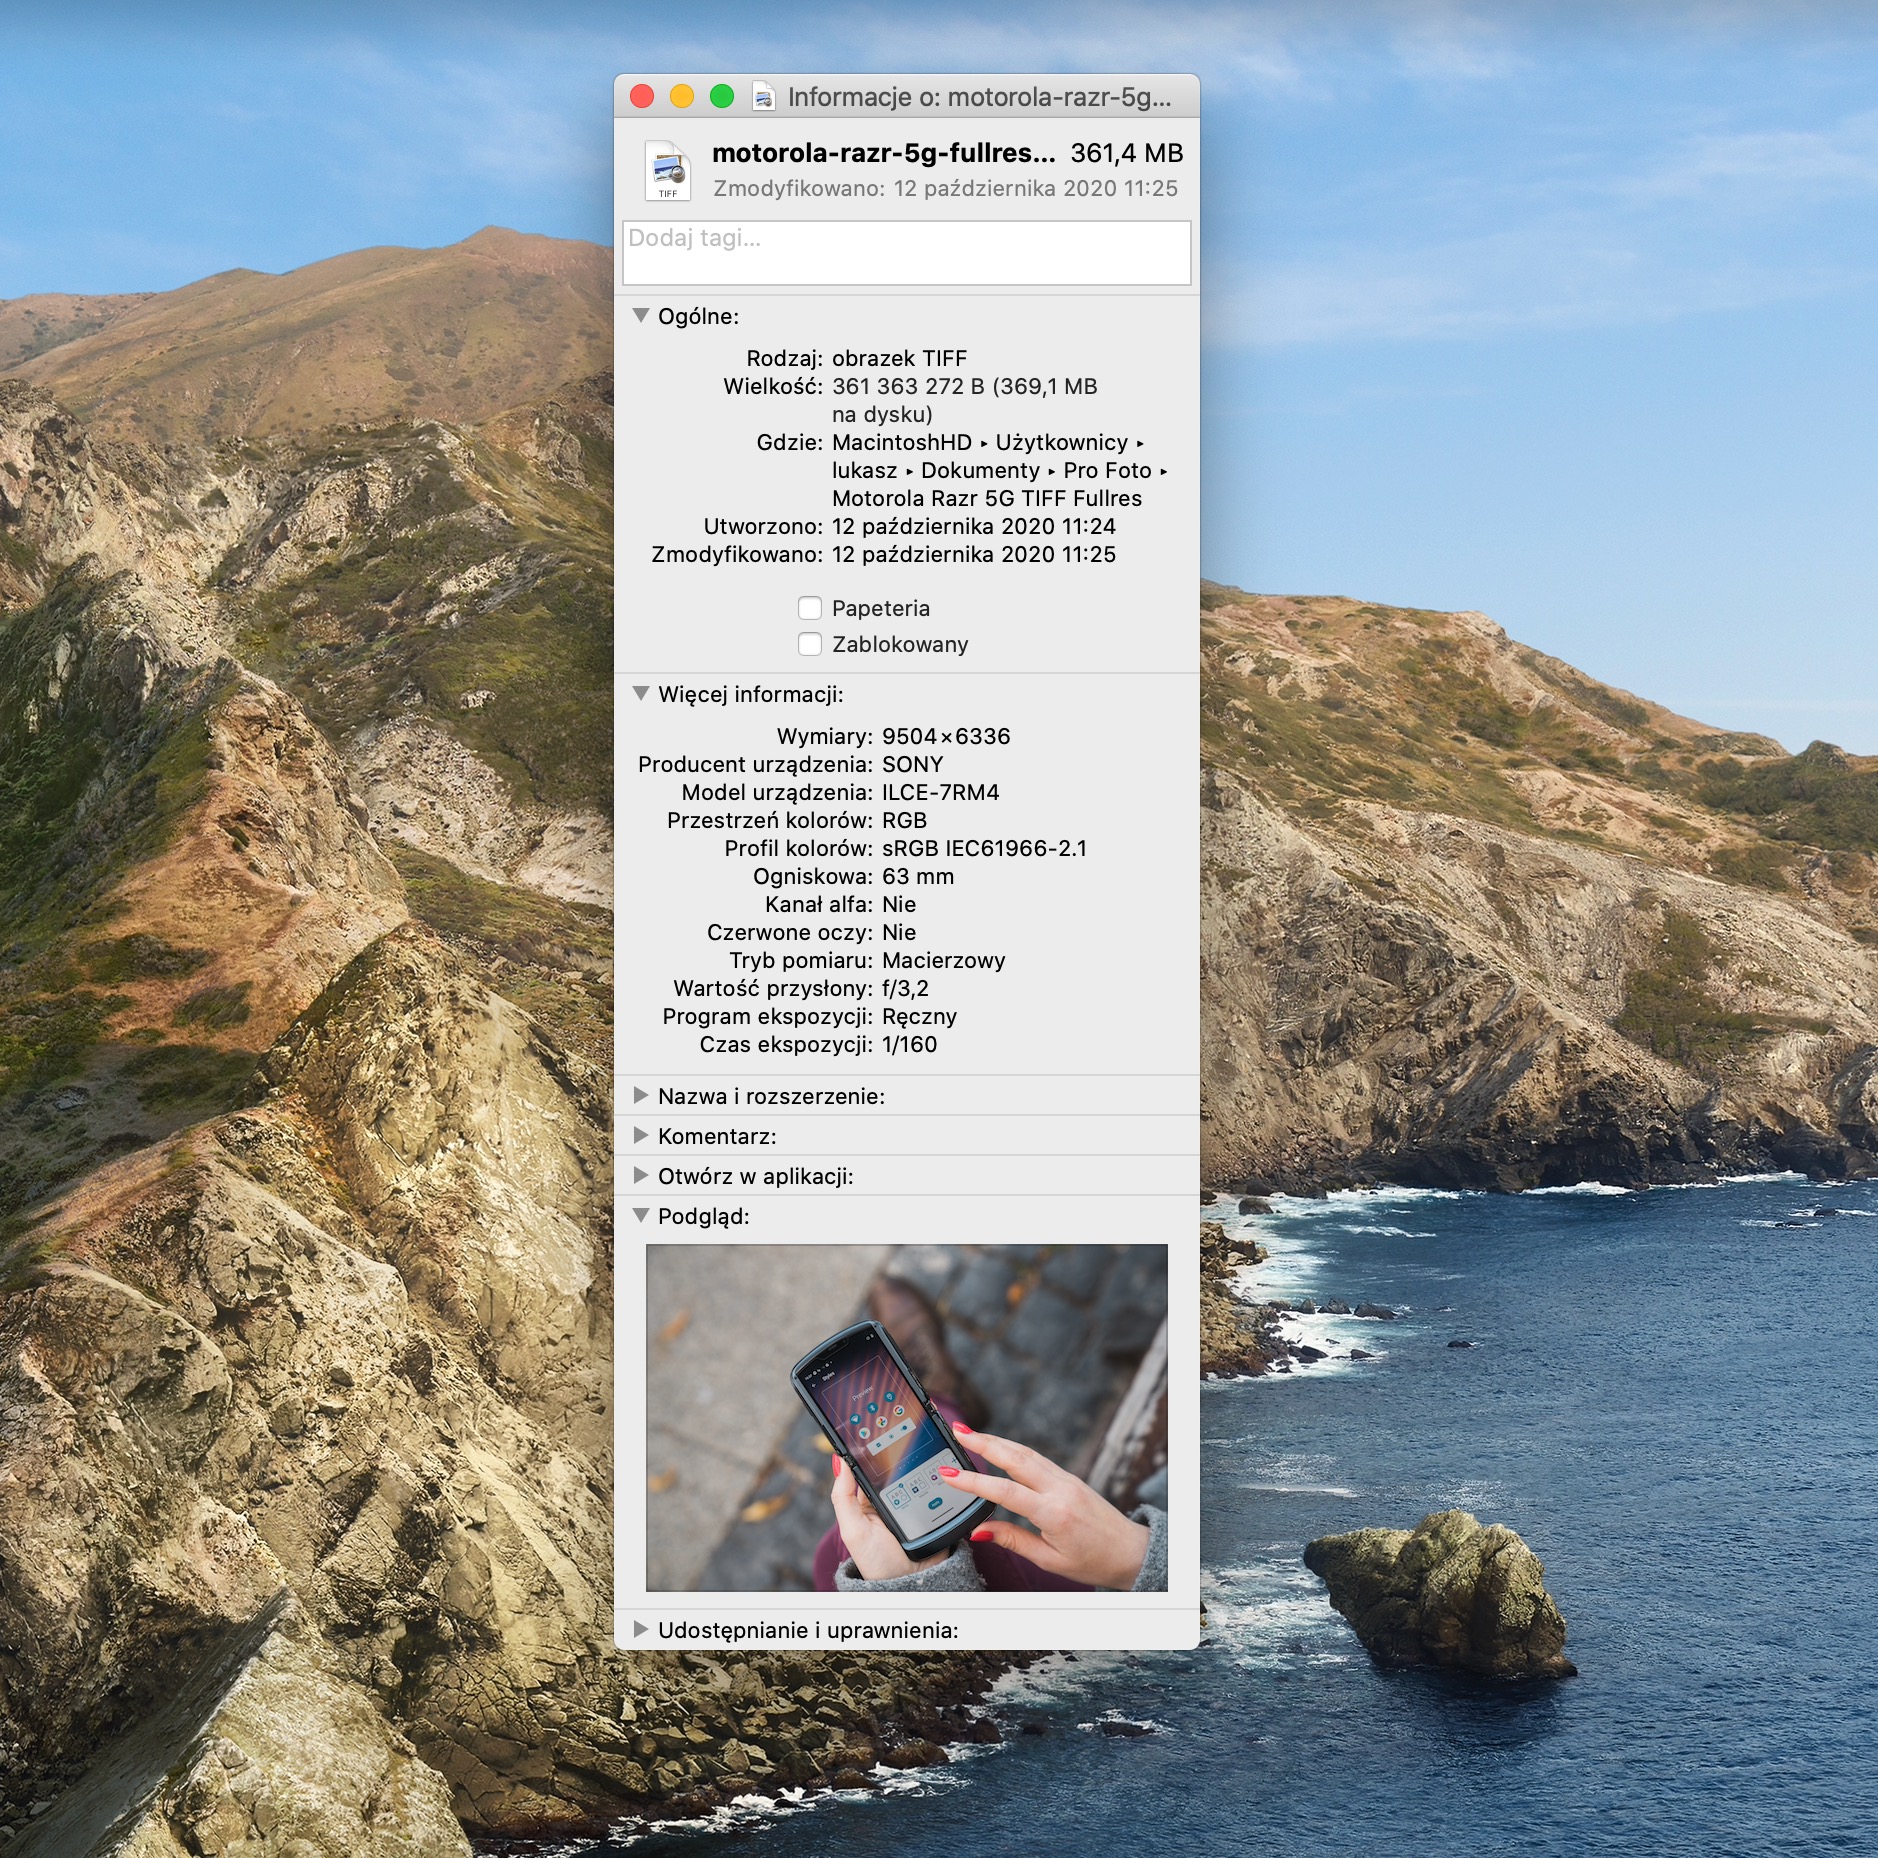Close the info window with red button
This screenshot has height=1858, width=1878.
click(642, 97)
